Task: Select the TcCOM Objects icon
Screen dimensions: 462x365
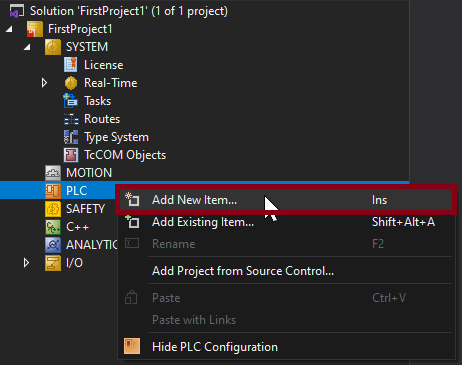Action: [71, 155]
